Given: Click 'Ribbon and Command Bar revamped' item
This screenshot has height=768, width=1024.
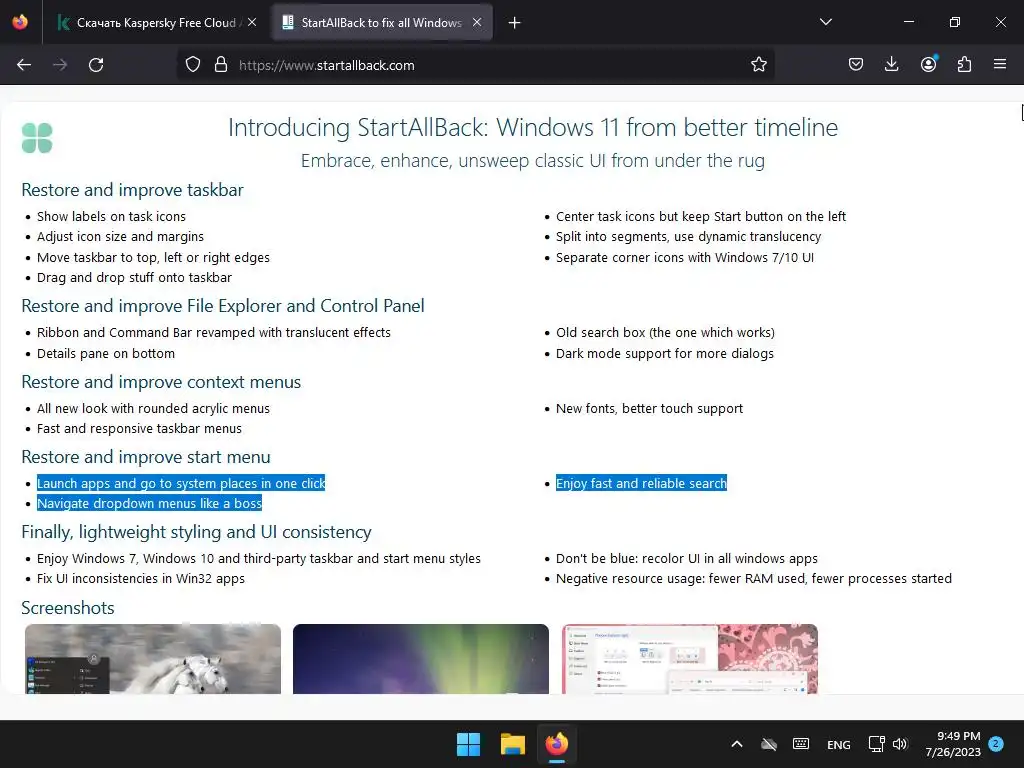Looking at the screenshot, I should [x=214, y=332].
